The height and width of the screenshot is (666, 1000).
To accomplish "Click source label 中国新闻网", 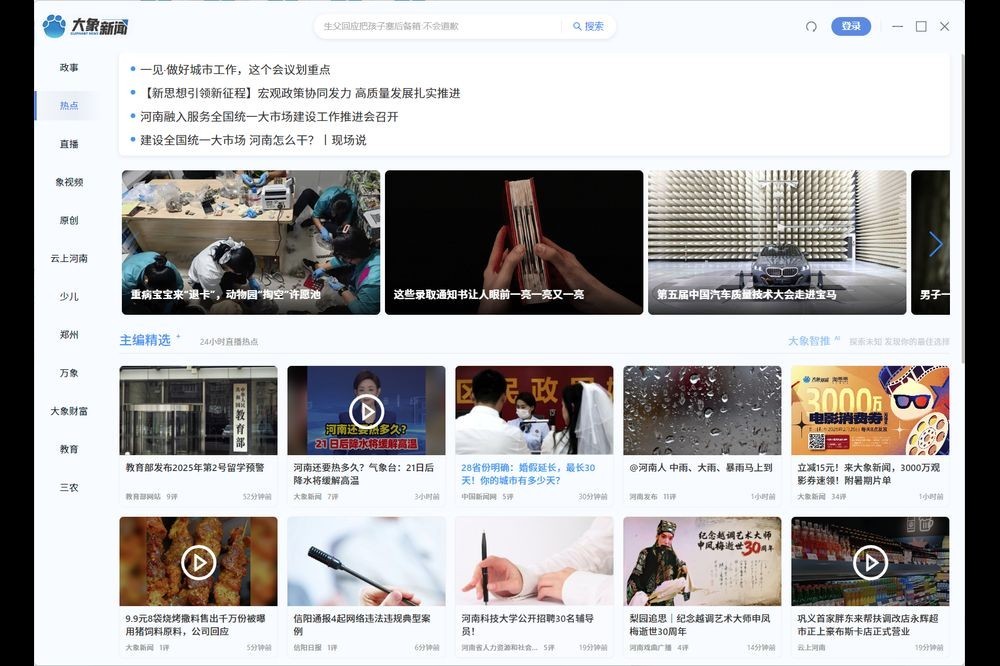I will (478, 496).
